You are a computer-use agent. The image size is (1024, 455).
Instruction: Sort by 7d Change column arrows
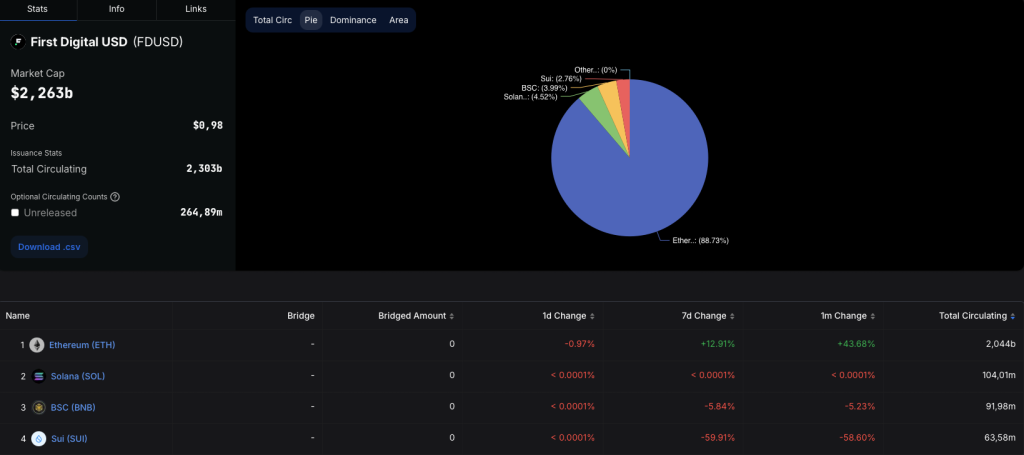tap(732, 316)
